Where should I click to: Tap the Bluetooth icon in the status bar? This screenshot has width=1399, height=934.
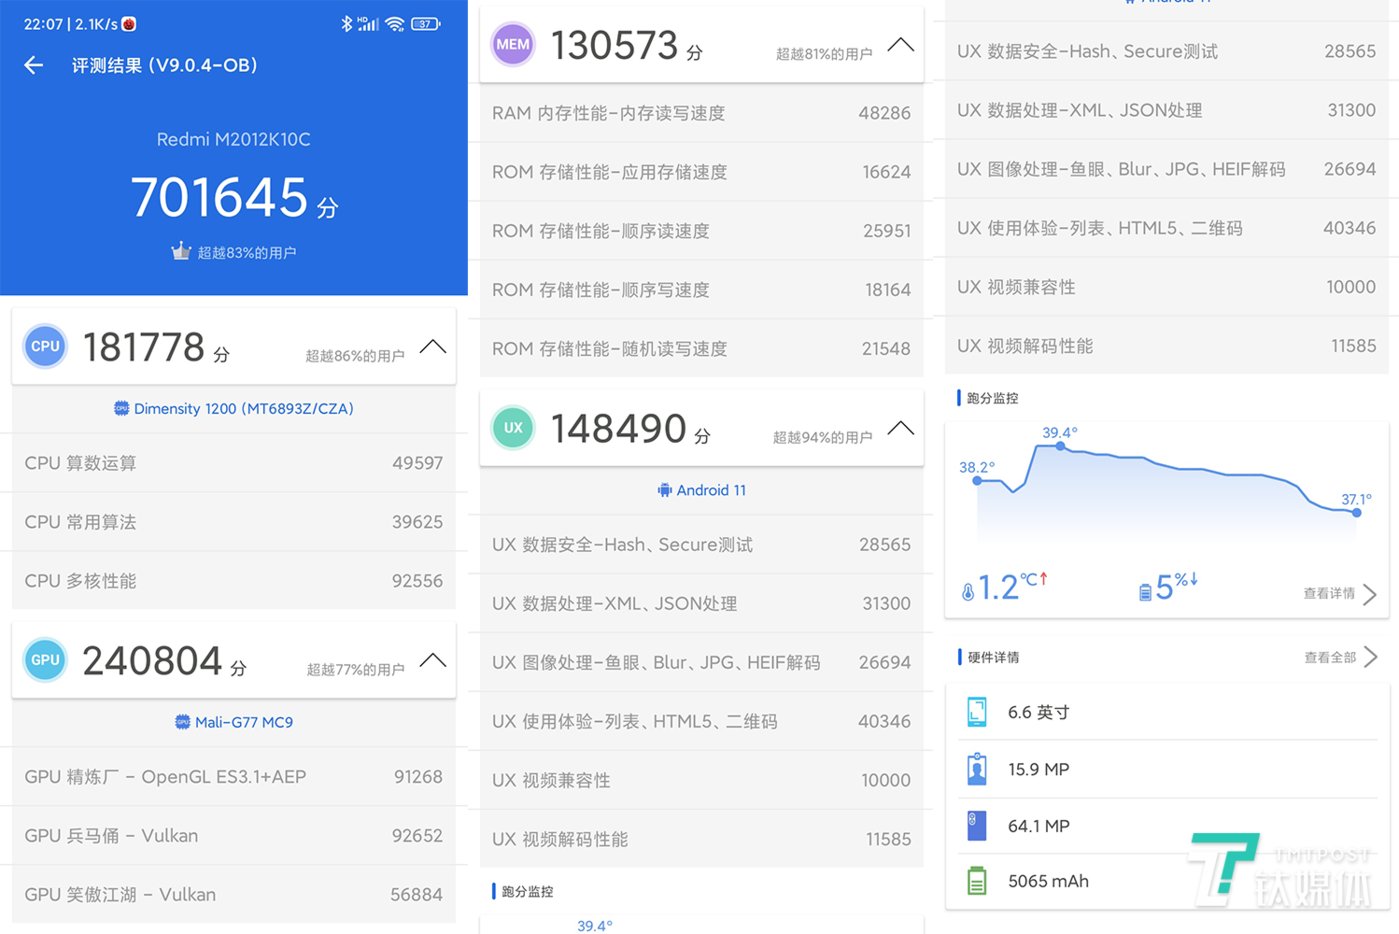click(346, 23)
